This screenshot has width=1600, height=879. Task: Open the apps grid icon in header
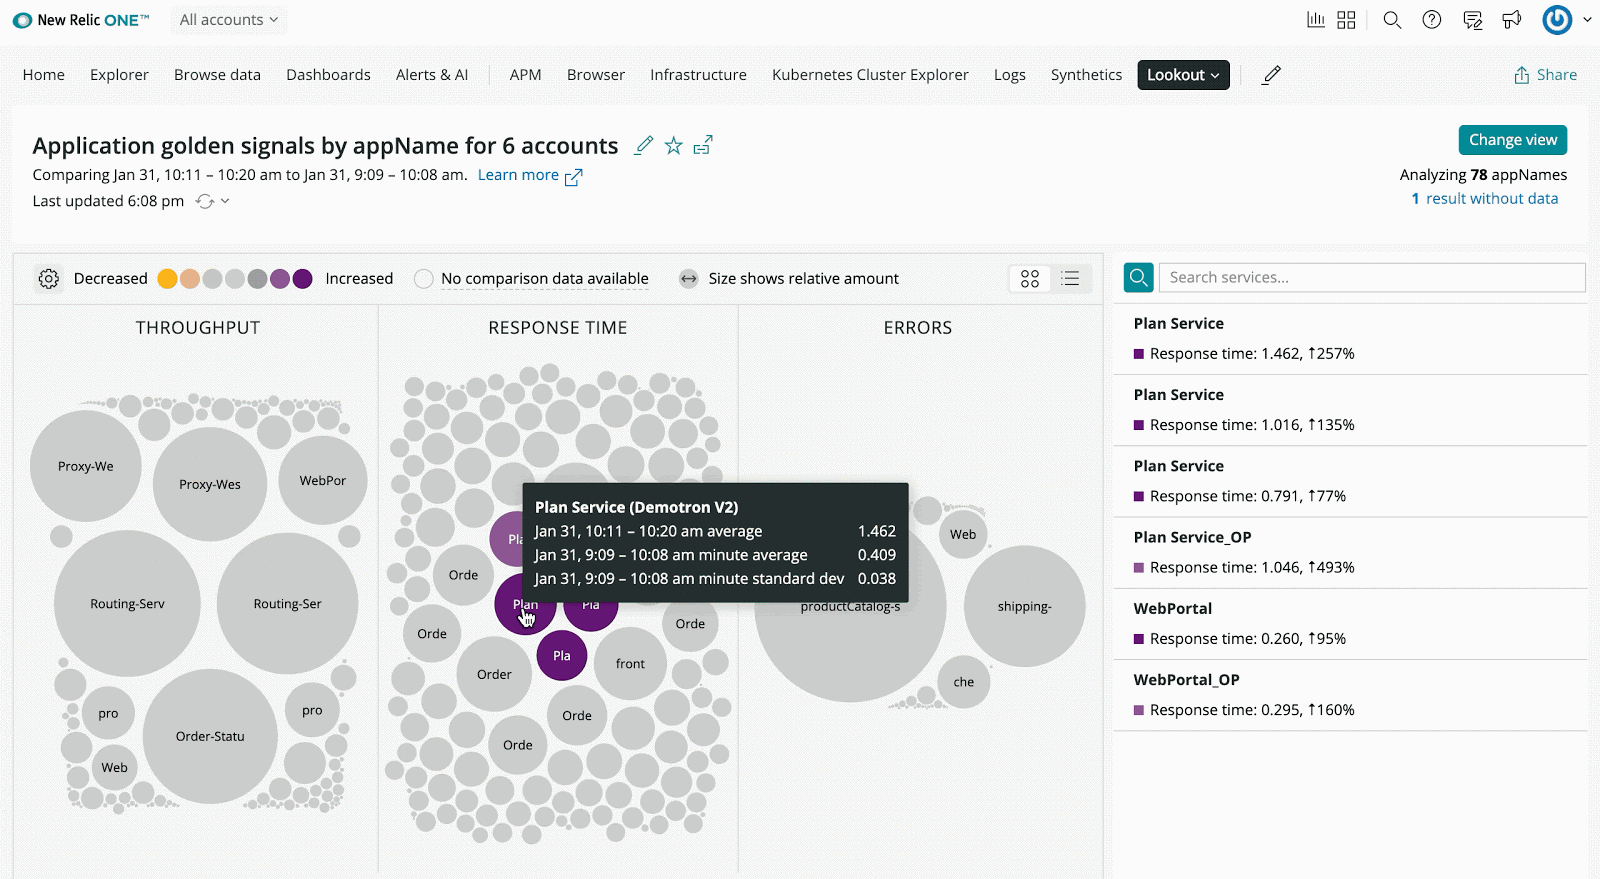(1346, 20)
